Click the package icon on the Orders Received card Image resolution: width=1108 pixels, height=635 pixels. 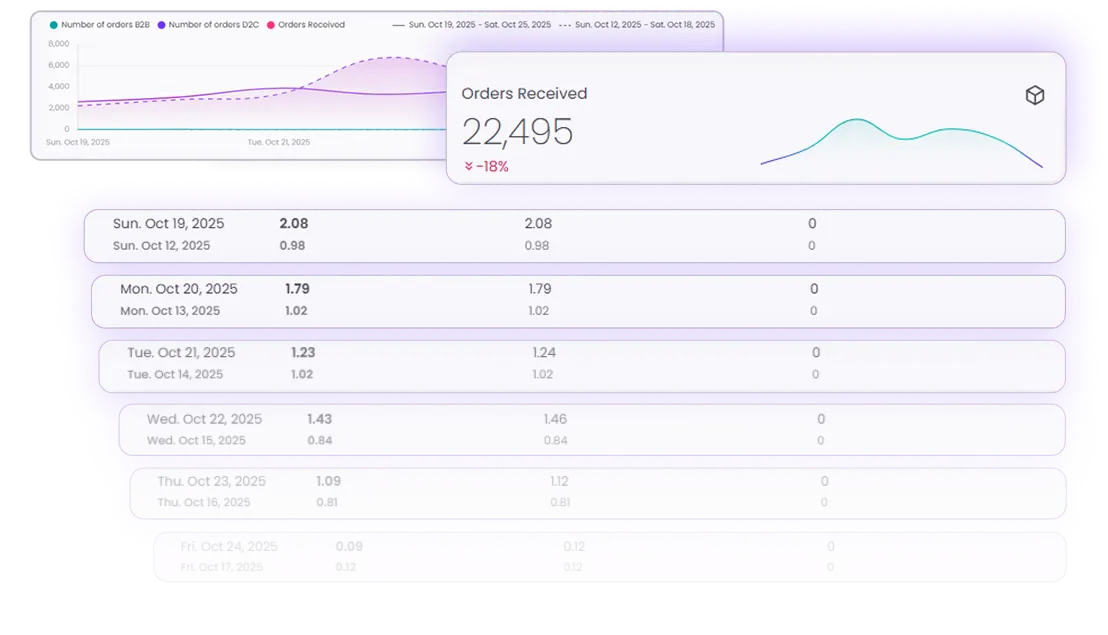coord(1035,95)
